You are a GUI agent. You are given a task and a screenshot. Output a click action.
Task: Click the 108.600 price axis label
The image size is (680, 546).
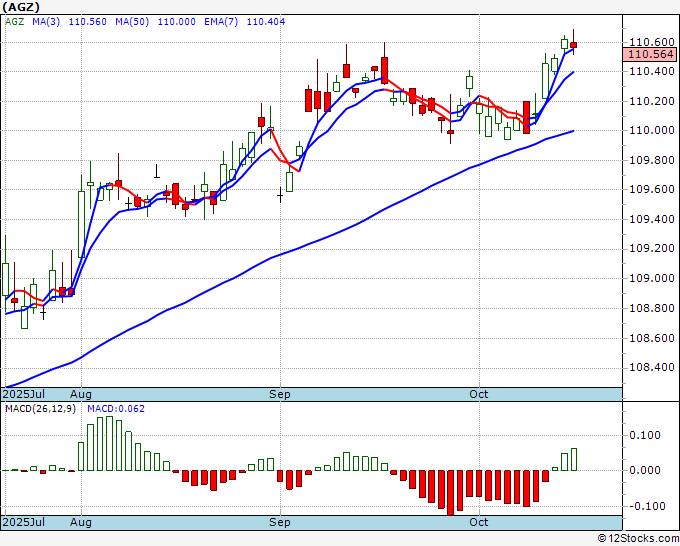pos(652,338)
